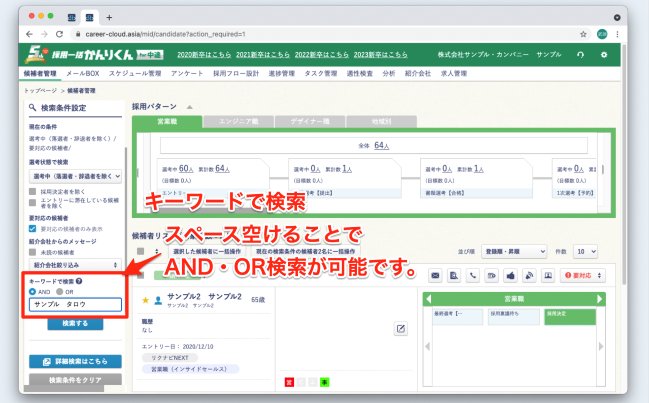The height and width of the screenshot is (403, 649).
Task: Click the browser reload icon
Action: [x=60, y=34]
